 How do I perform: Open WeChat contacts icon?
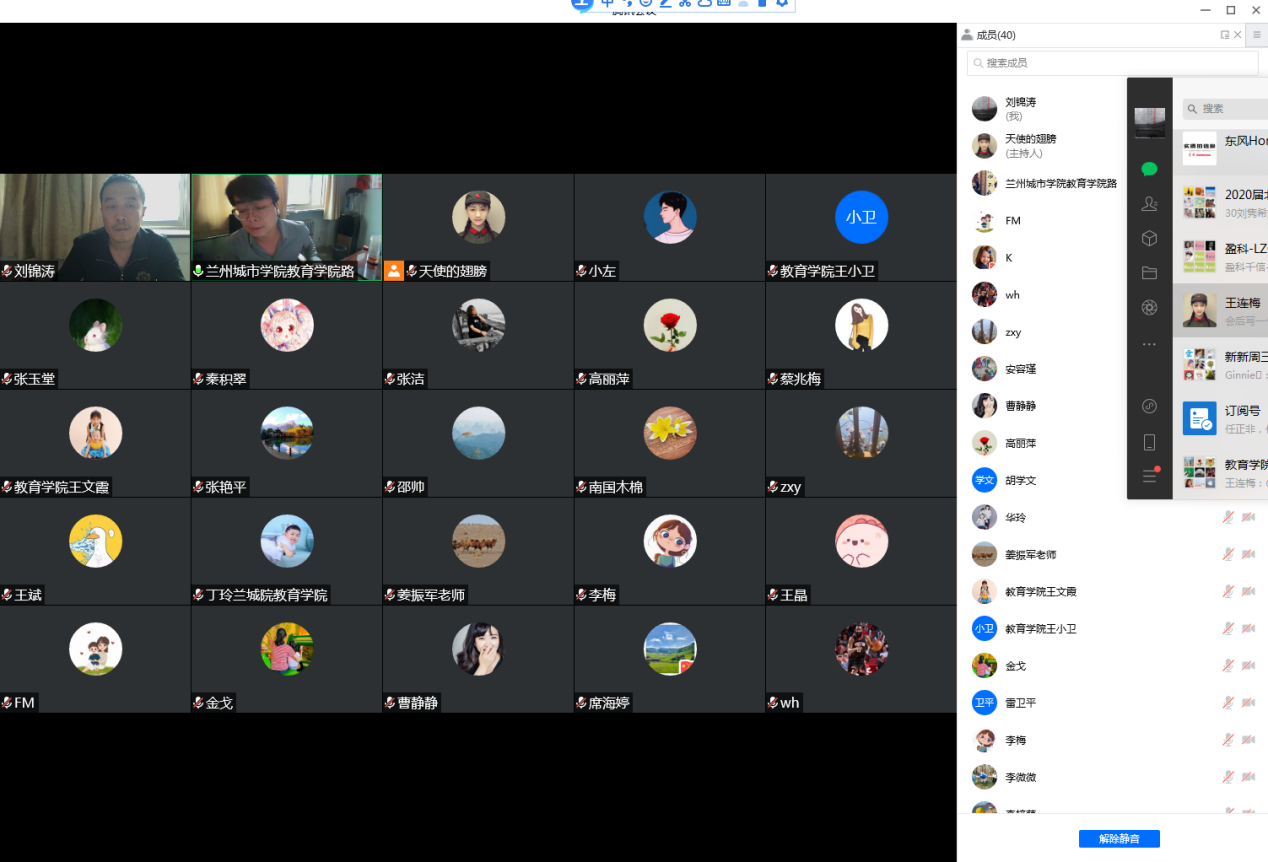tap(1149, 204)
